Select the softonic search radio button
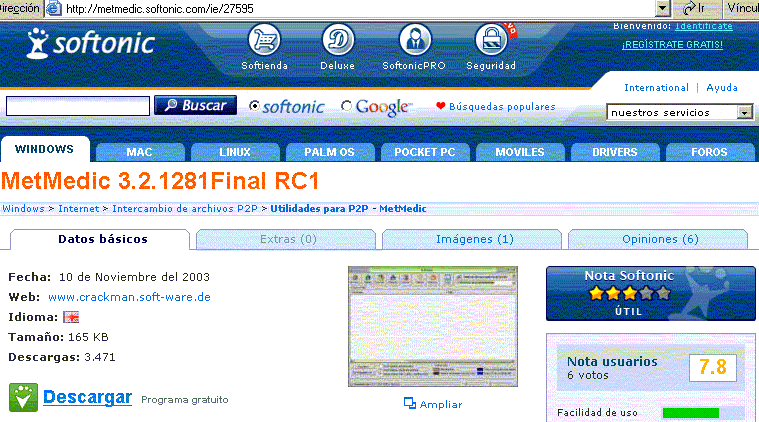759x422 pixels. pos(254,106)
